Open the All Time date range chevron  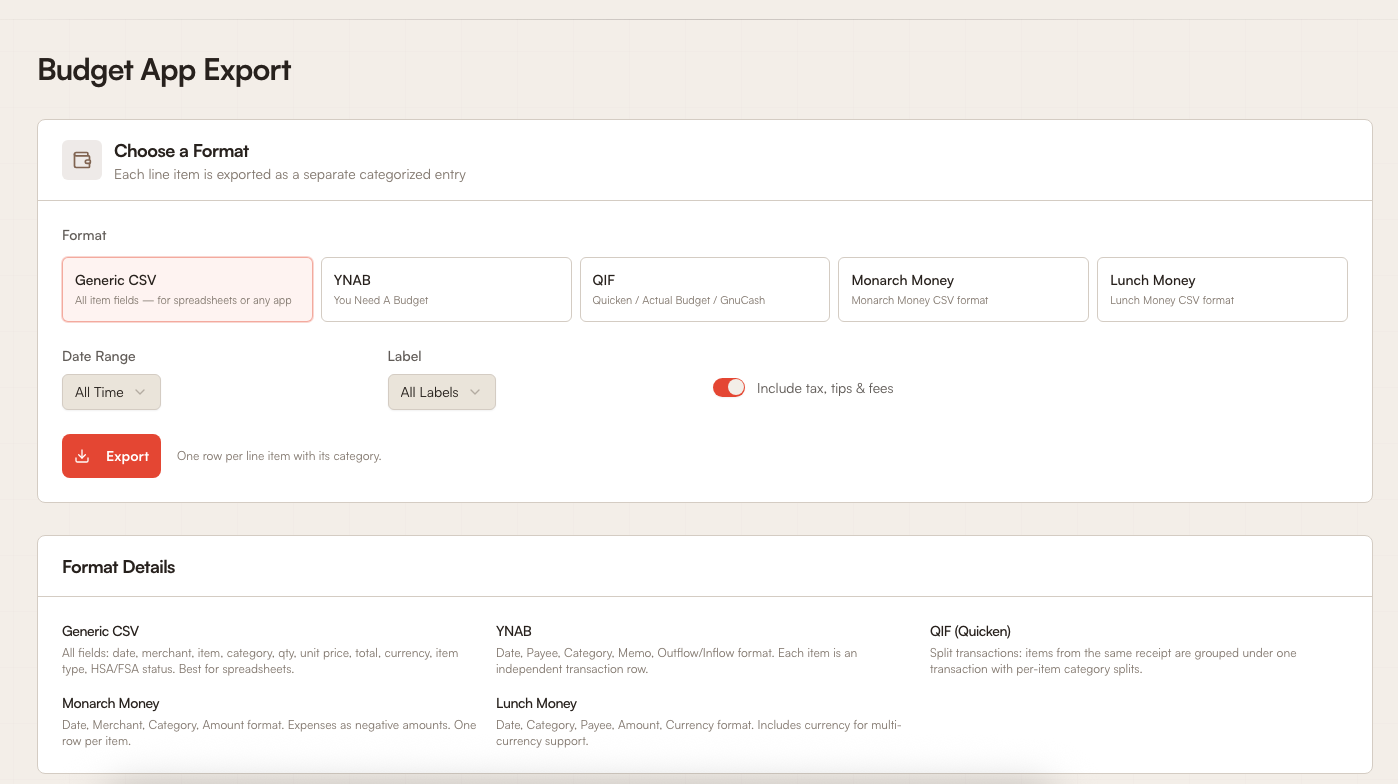pyautogui.click(x=141, y=392)
